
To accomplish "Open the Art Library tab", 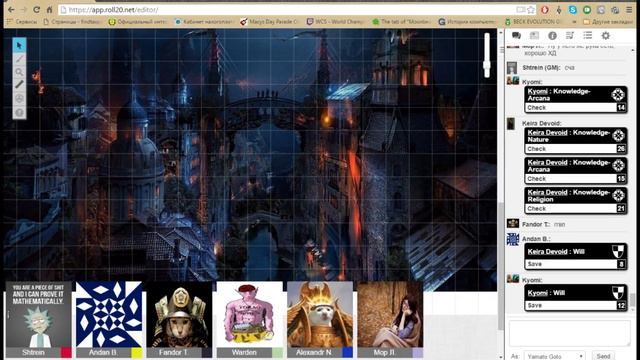I will [x=534, y=36].
